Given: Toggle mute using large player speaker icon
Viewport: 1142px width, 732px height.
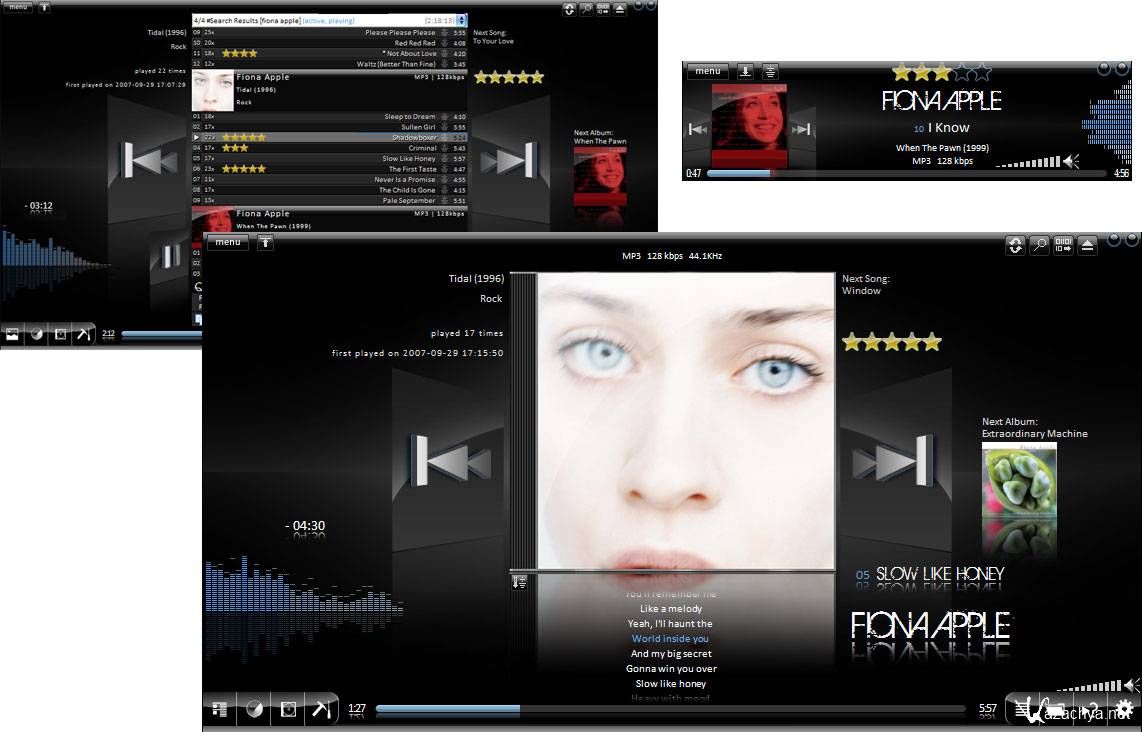Looking at the screenshot, I should point(1130,685).
